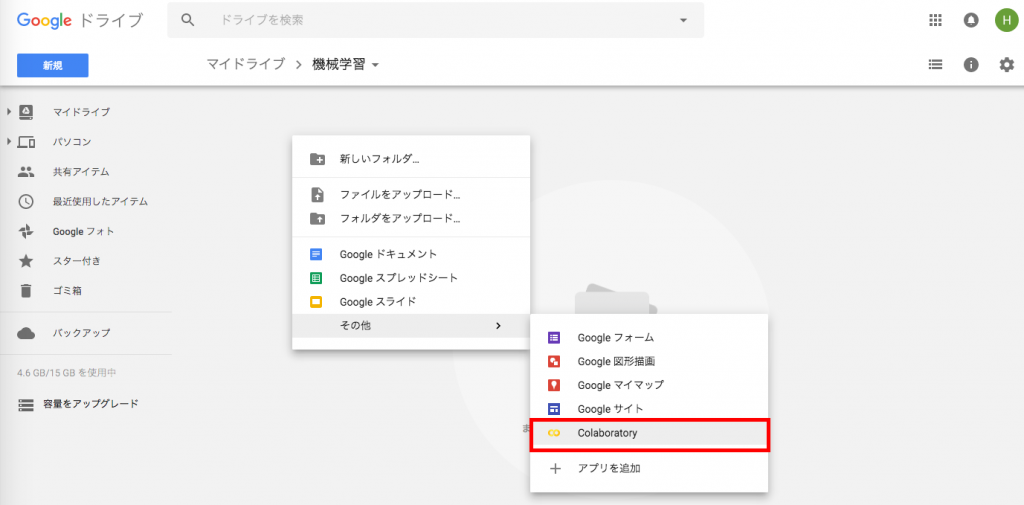Create a Google スライド
Screen dimensions: 1024x505
click(411, 302)
